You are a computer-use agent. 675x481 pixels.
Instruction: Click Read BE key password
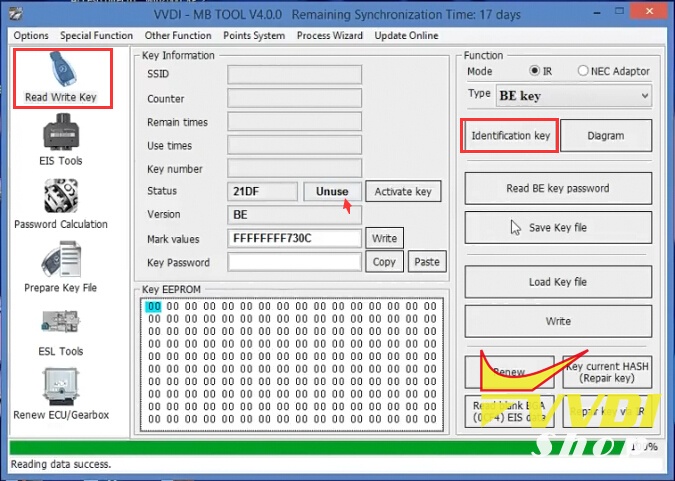pos(558,188)
